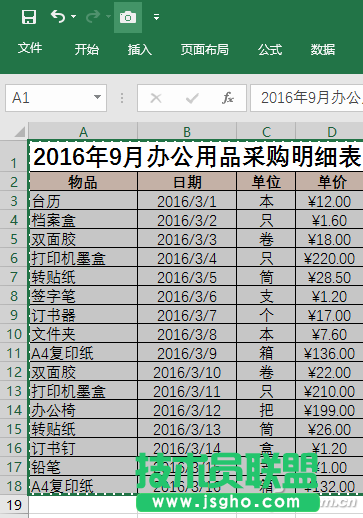Click the unit cell 把 in row 14
This screenshot has height=518, width=363.
pyautogui.click(x=266, y=410)
